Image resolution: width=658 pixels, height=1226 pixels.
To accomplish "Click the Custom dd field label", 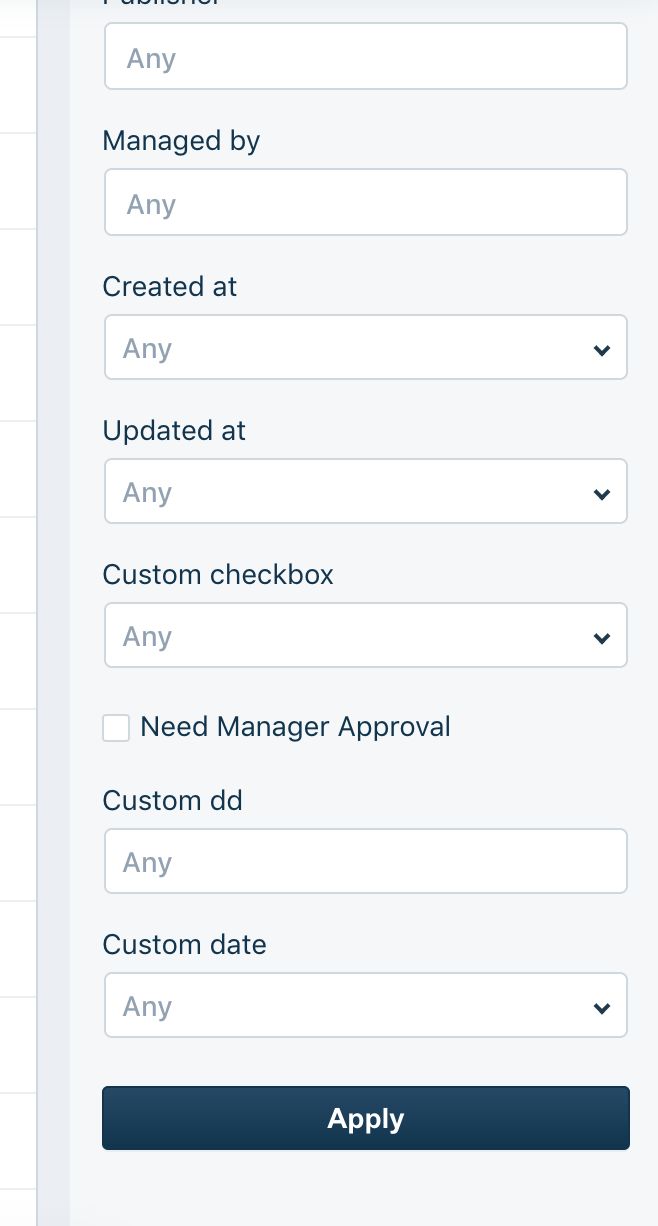I will tap(173, 801).
